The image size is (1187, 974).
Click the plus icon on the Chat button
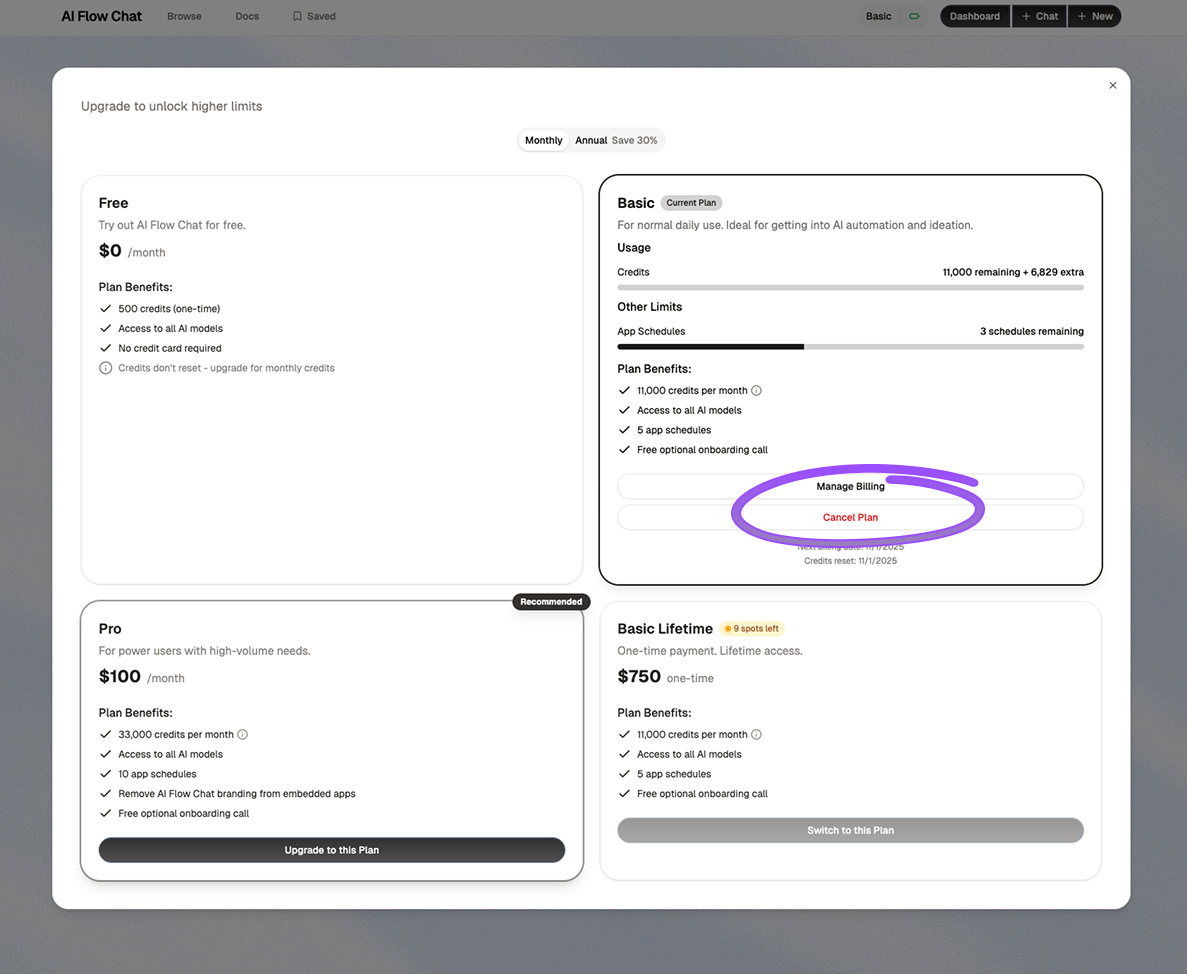[1026, 16]
